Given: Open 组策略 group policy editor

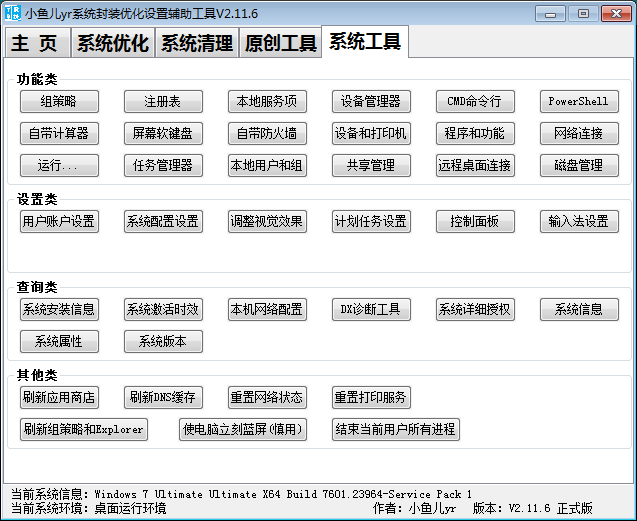Looking at the screenshot, I should click(59, 102).
